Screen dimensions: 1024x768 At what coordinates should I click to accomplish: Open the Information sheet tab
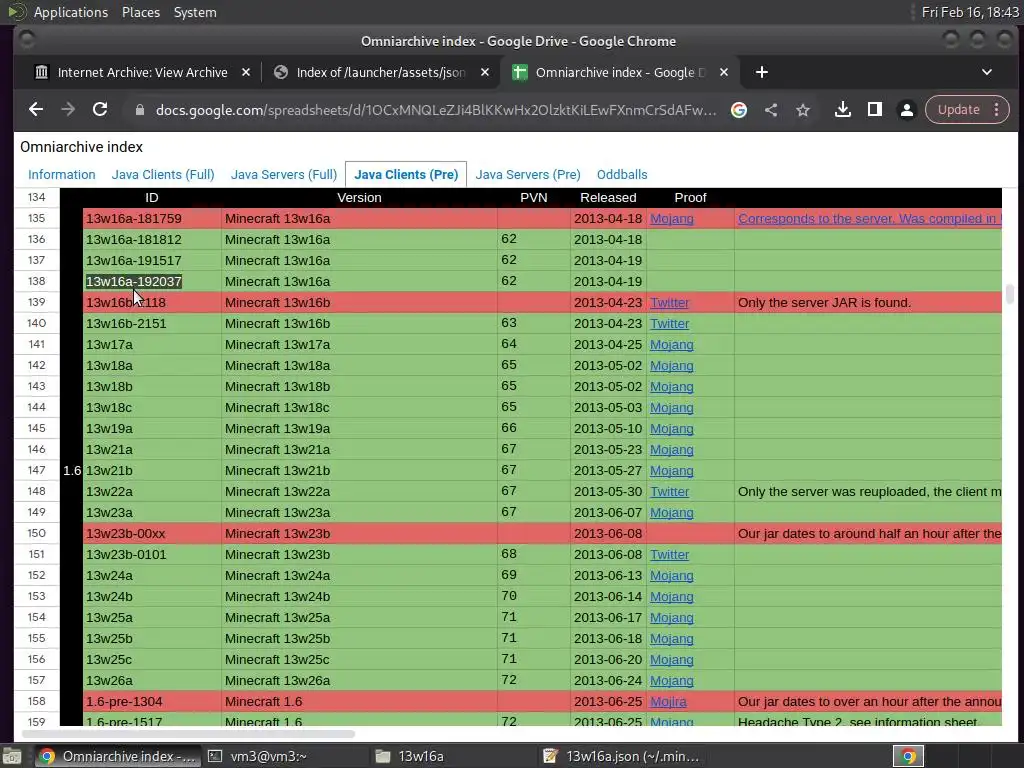[61, 174]
